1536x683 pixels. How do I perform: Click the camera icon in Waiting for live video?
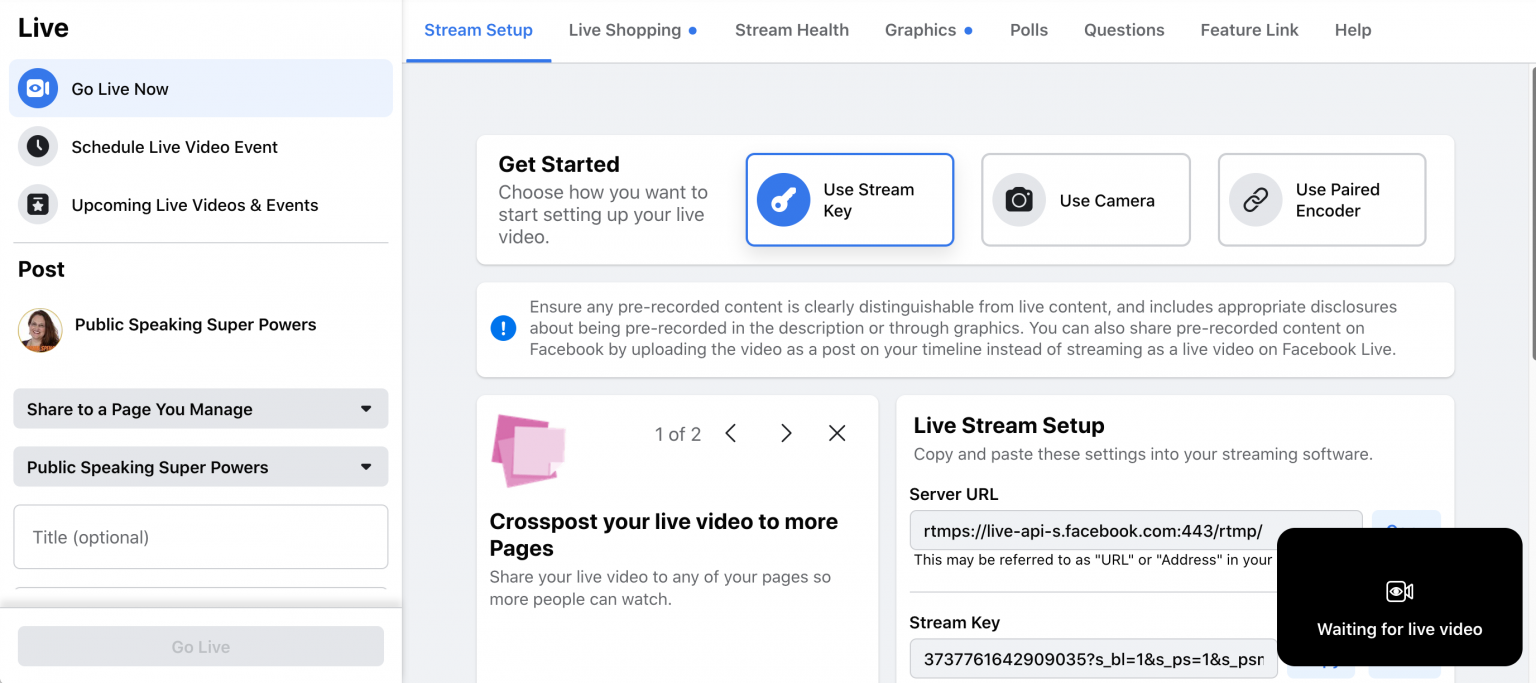[x=1399, y=591]
